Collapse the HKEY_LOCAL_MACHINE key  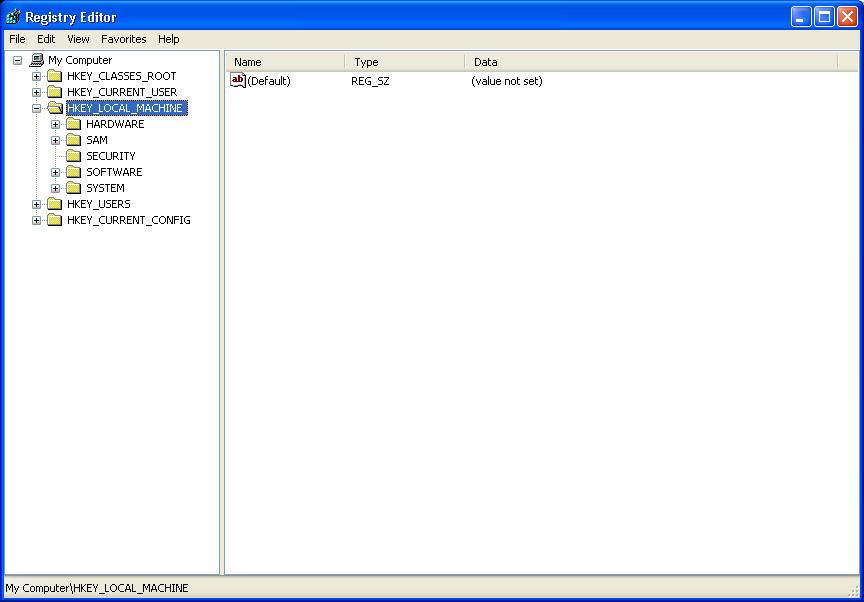click(36, 109)
